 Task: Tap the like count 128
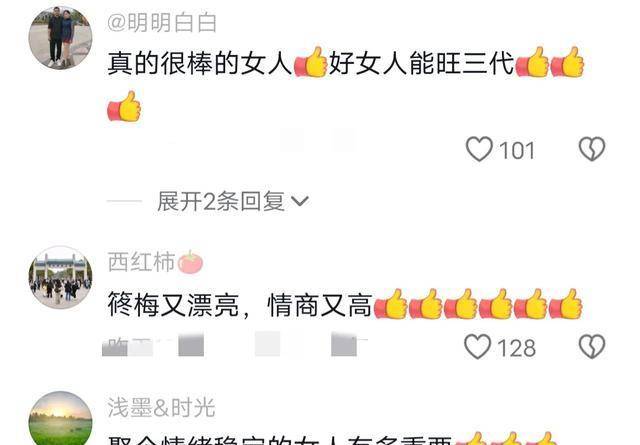tap(516, 348)
